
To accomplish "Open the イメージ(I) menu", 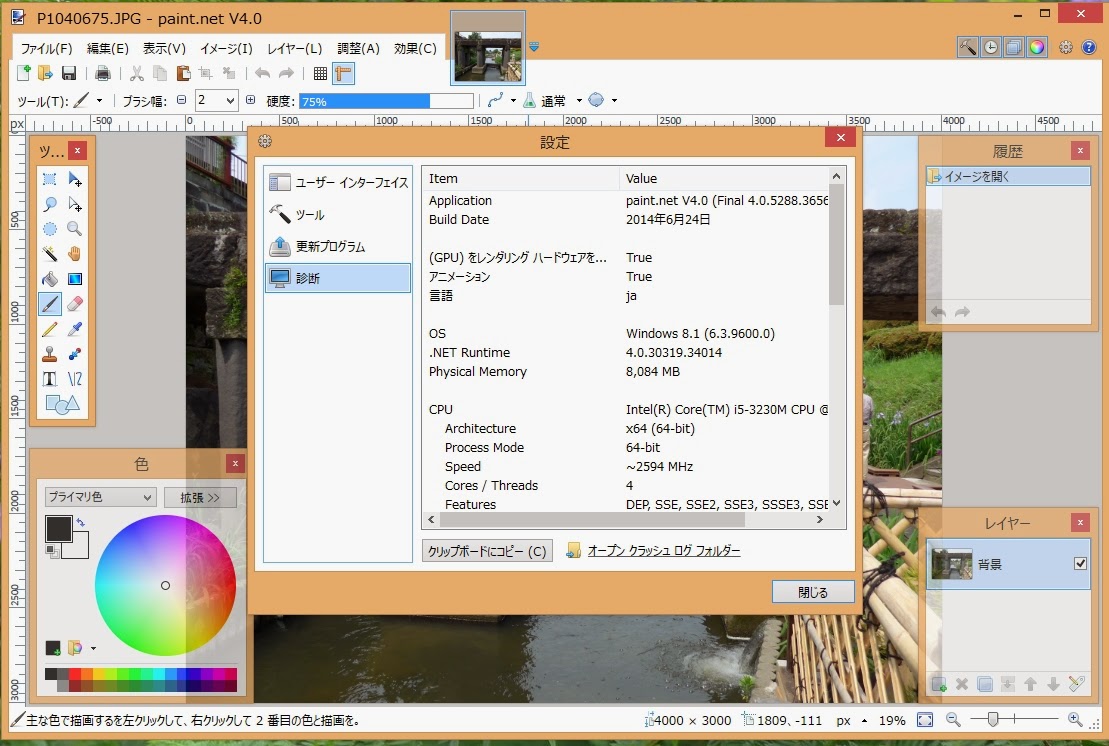I will (x=226, y=49).
